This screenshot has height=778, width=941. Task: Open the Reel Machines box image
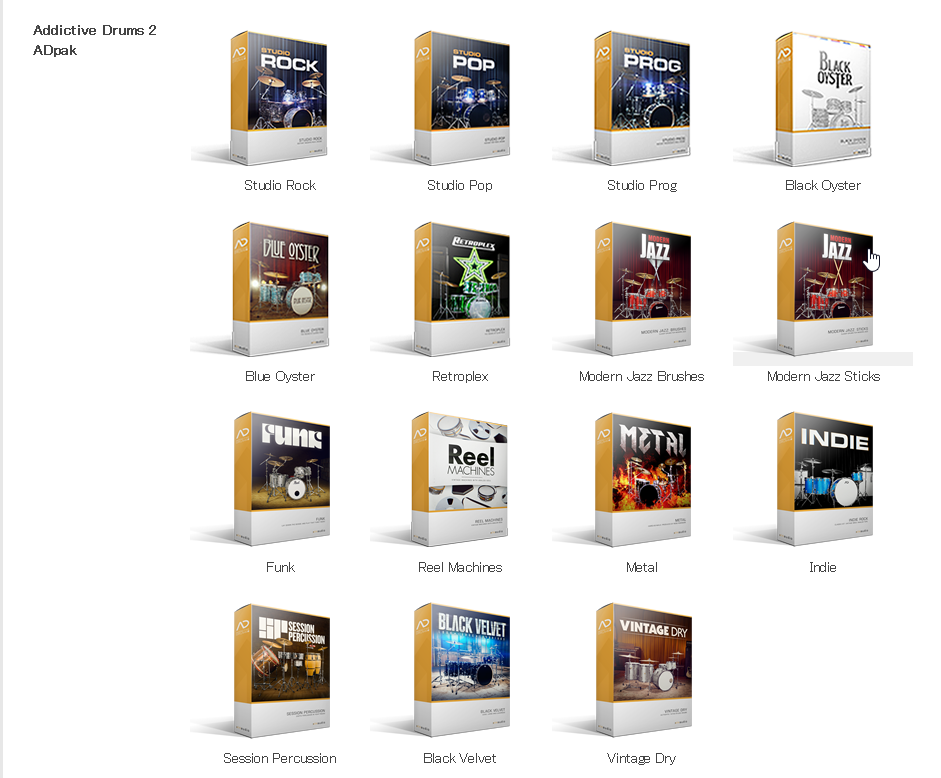(461, 479)
